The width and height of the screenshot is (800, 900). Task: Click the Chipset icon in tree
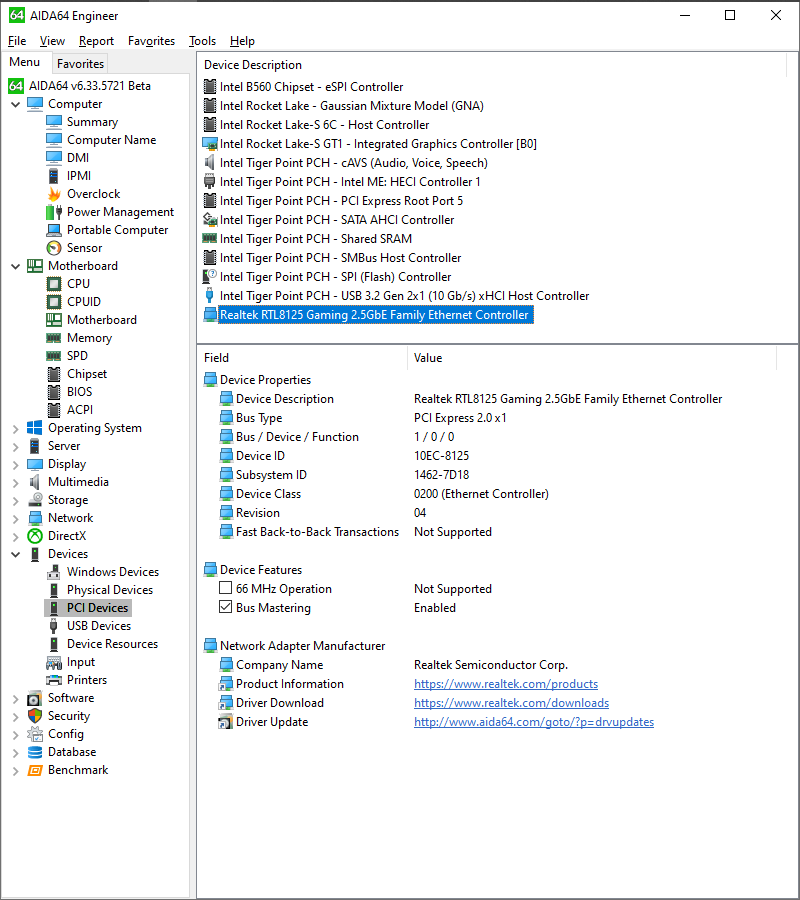point(54,374)
